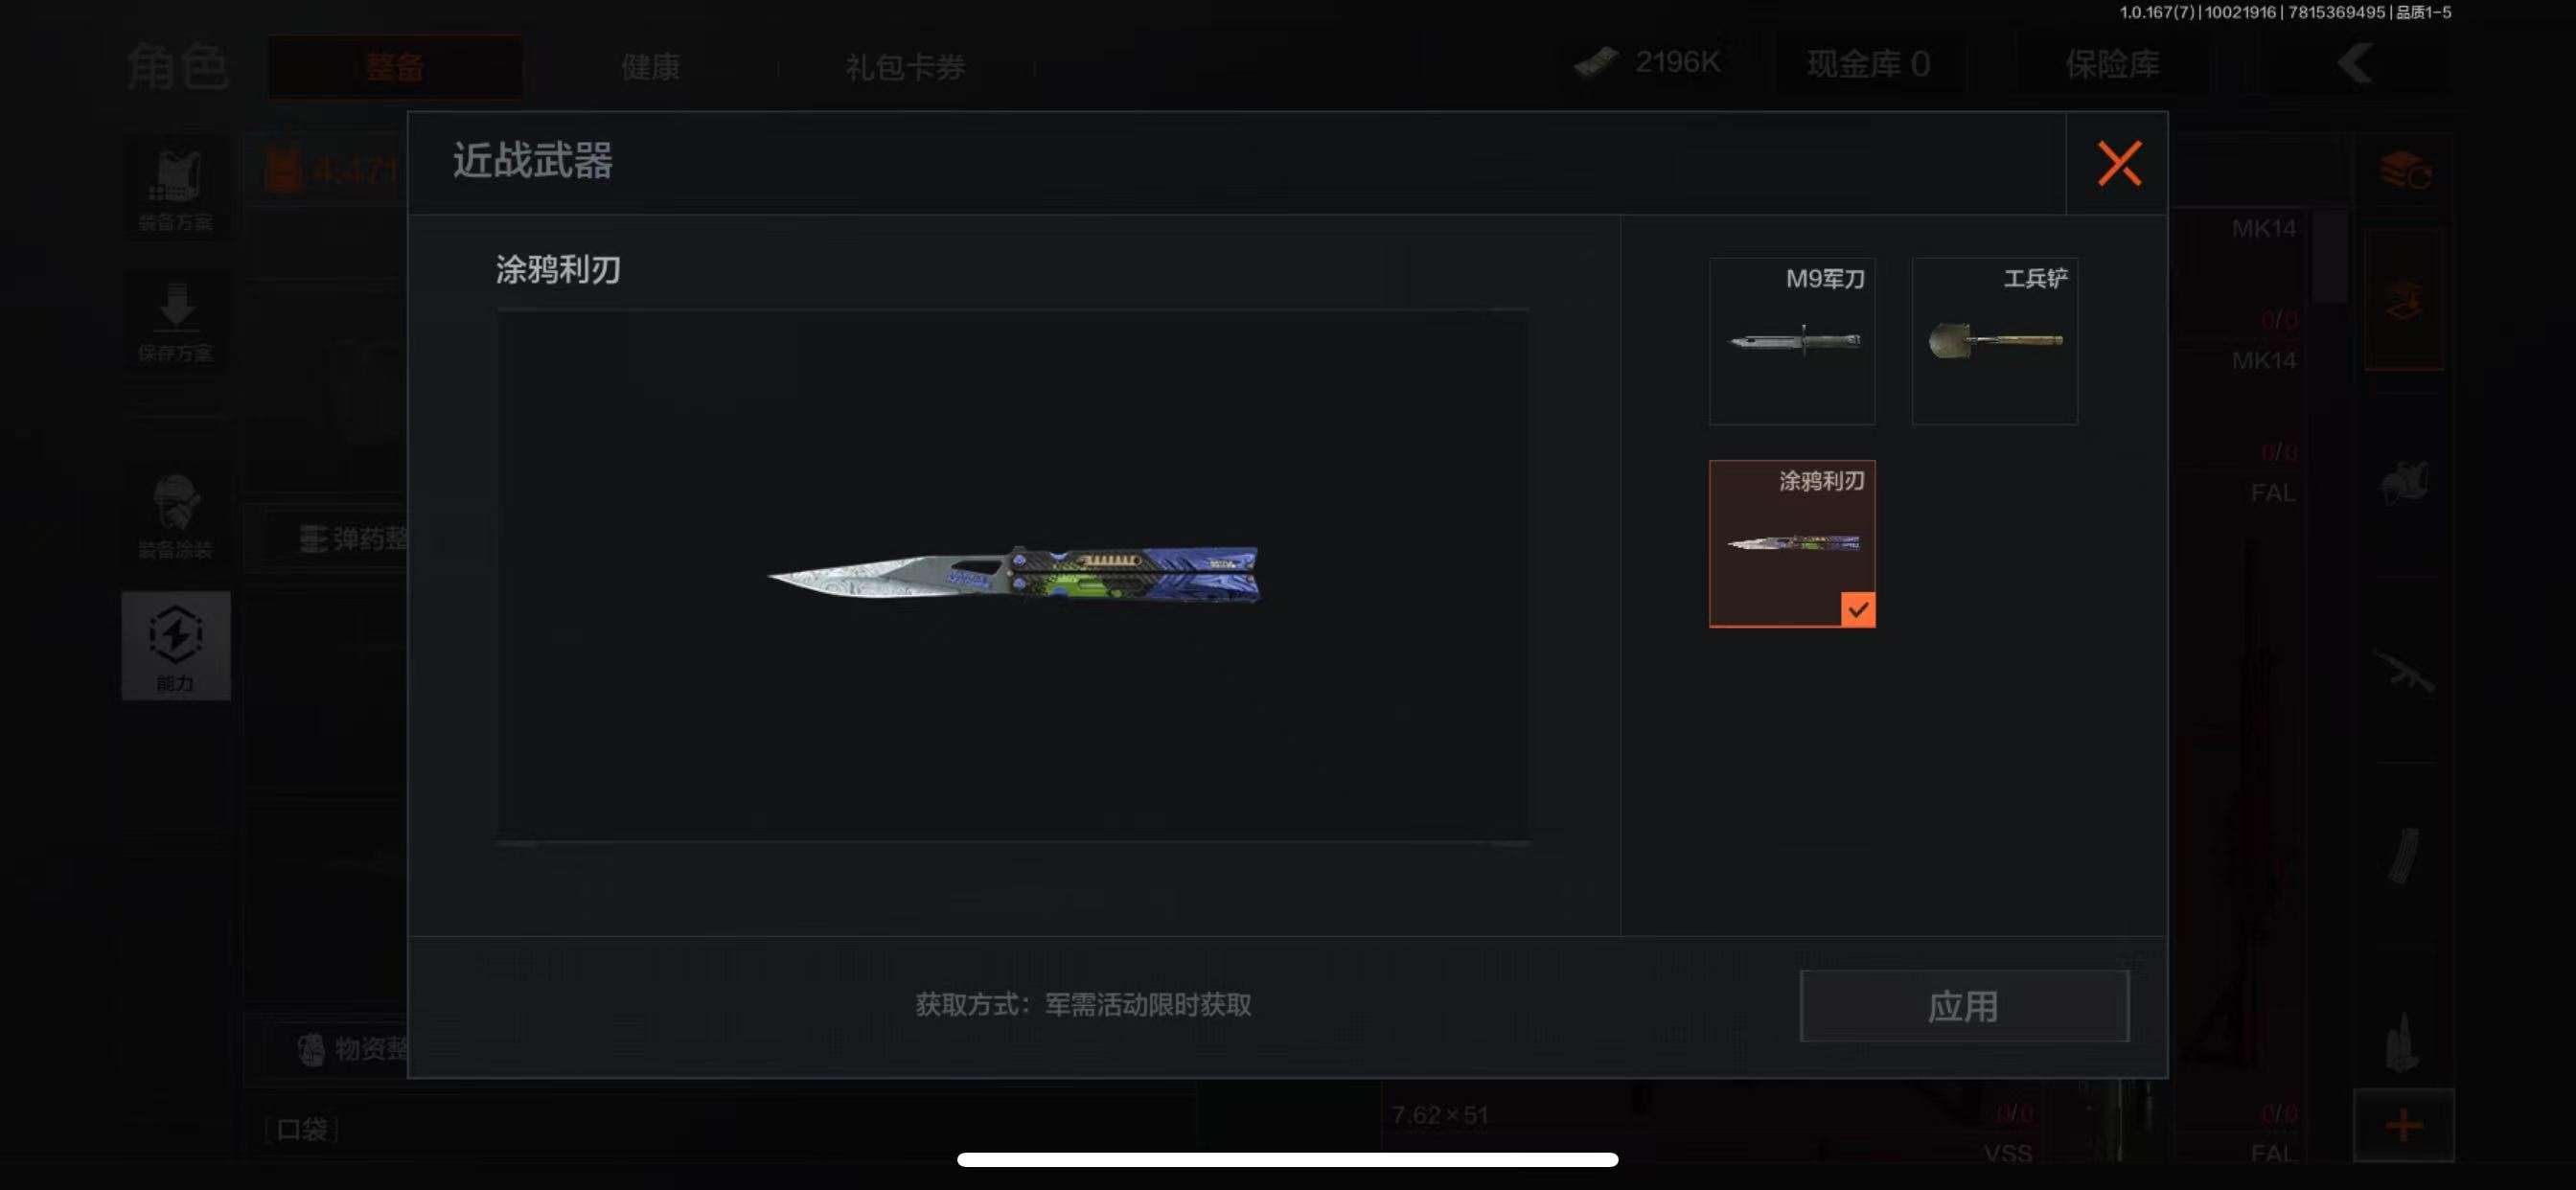The height and width of the screenshot is (1190, 2576).
Task: Close the 近战武器 dialog
Action: tap(2118, 163)
